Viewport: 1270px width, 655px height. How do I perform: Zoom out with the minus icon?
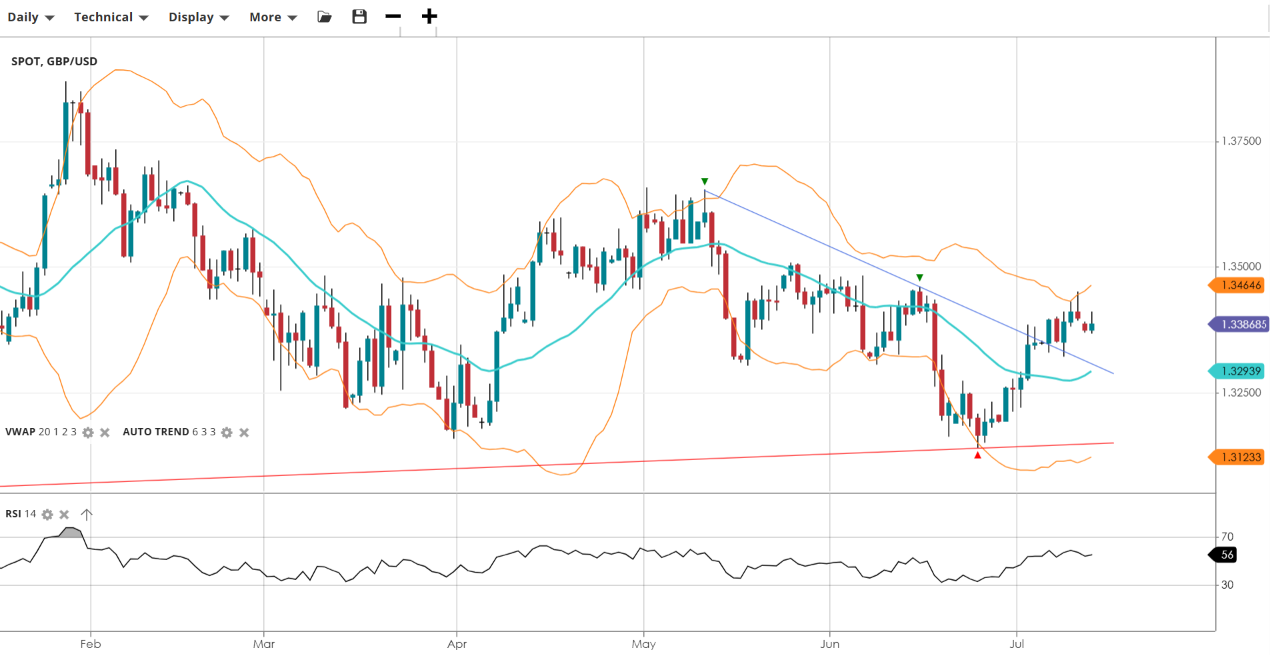[393, 17]
